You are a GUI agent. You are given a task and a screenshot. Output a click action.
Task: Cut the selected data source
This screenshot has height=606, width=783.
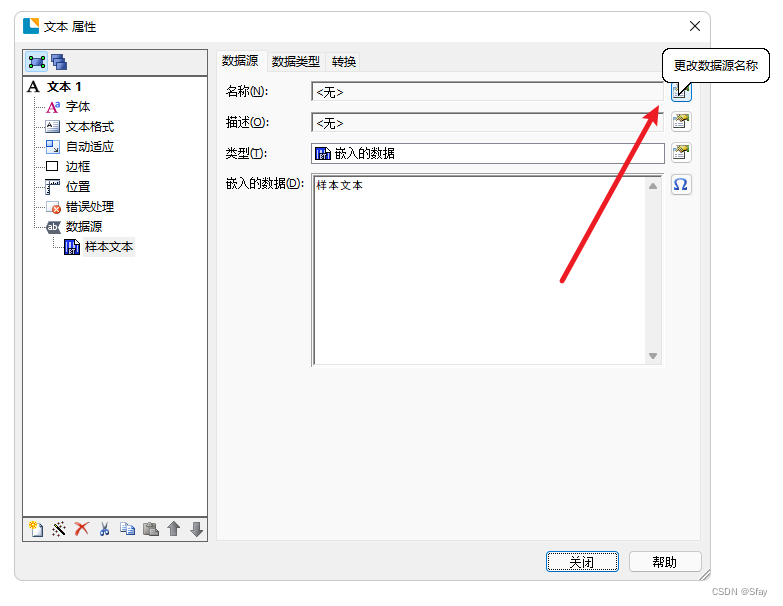tap(104, 529)
